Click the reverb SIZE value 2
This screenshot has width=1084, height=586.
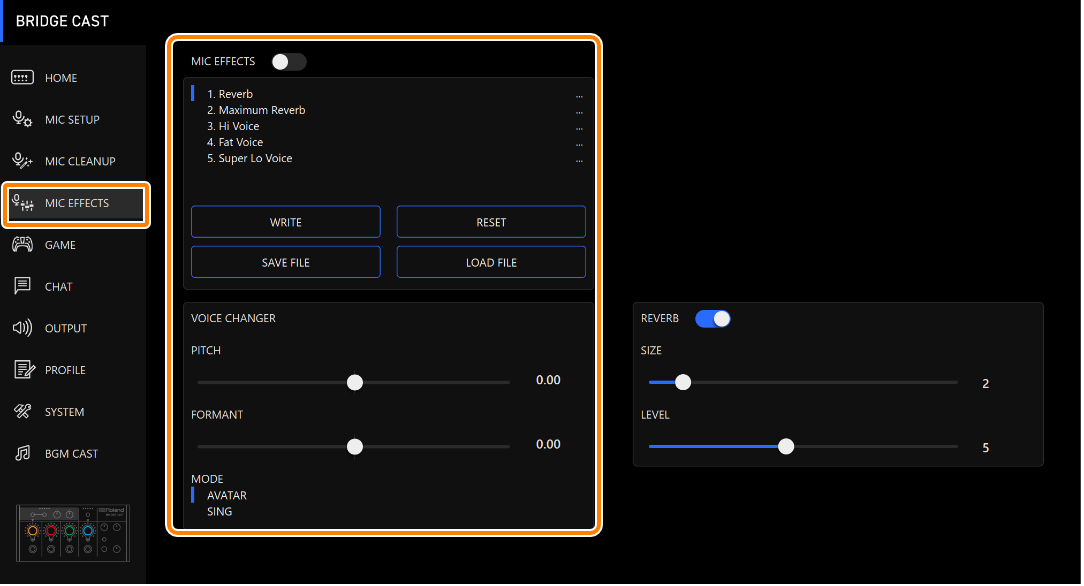coord(986,384)
